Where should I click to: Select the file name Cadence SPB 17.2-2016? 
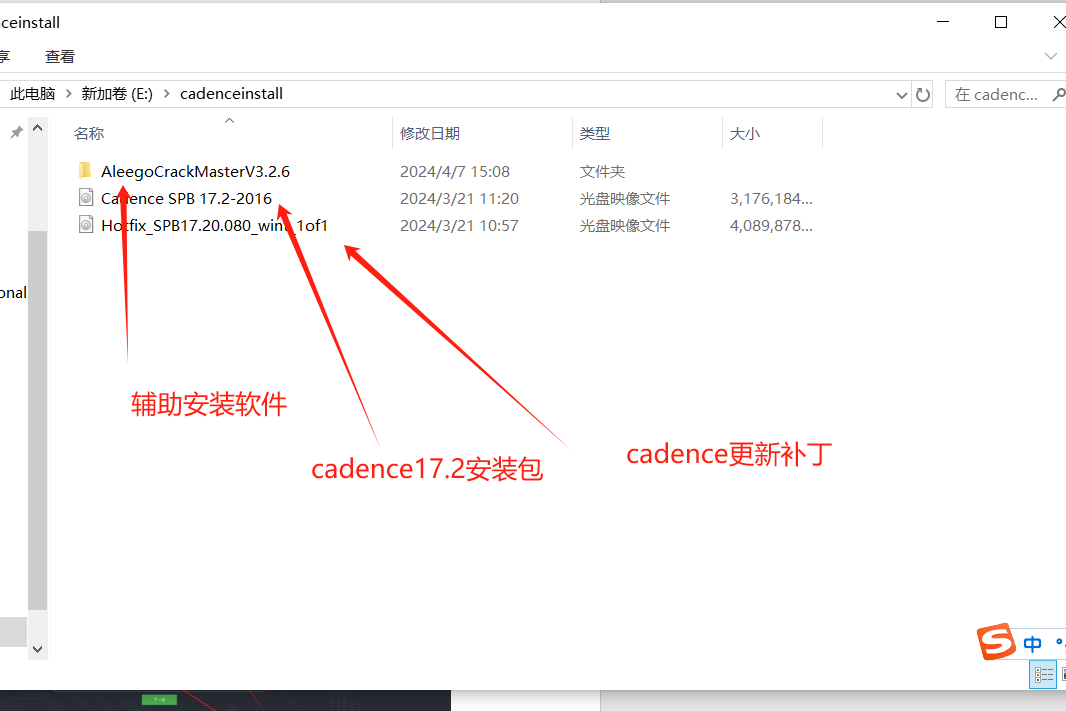(186, 198)
